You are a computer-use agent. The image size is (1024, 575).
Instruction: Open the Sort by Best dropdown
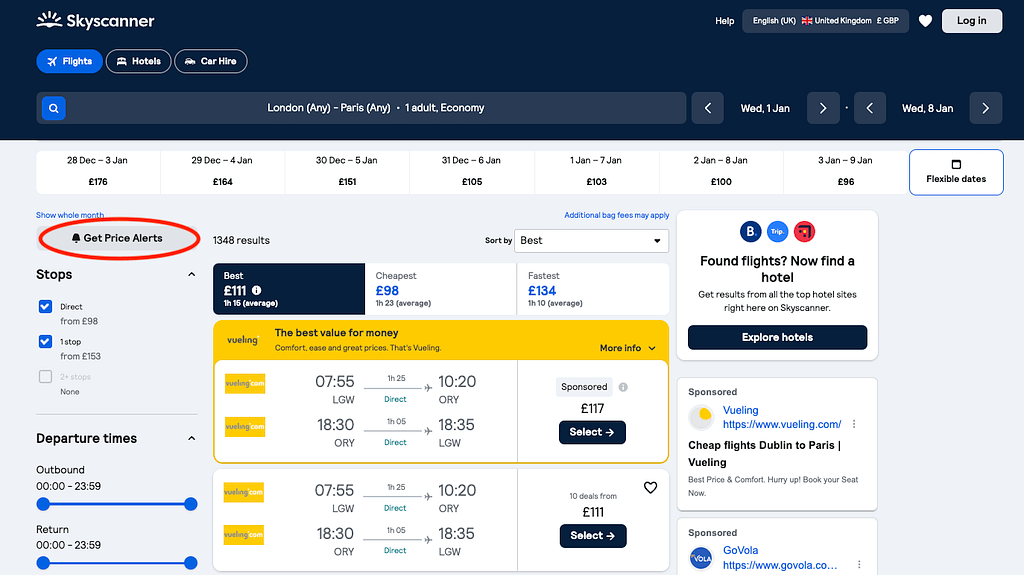pyautogui.click(x=591, y=240)
